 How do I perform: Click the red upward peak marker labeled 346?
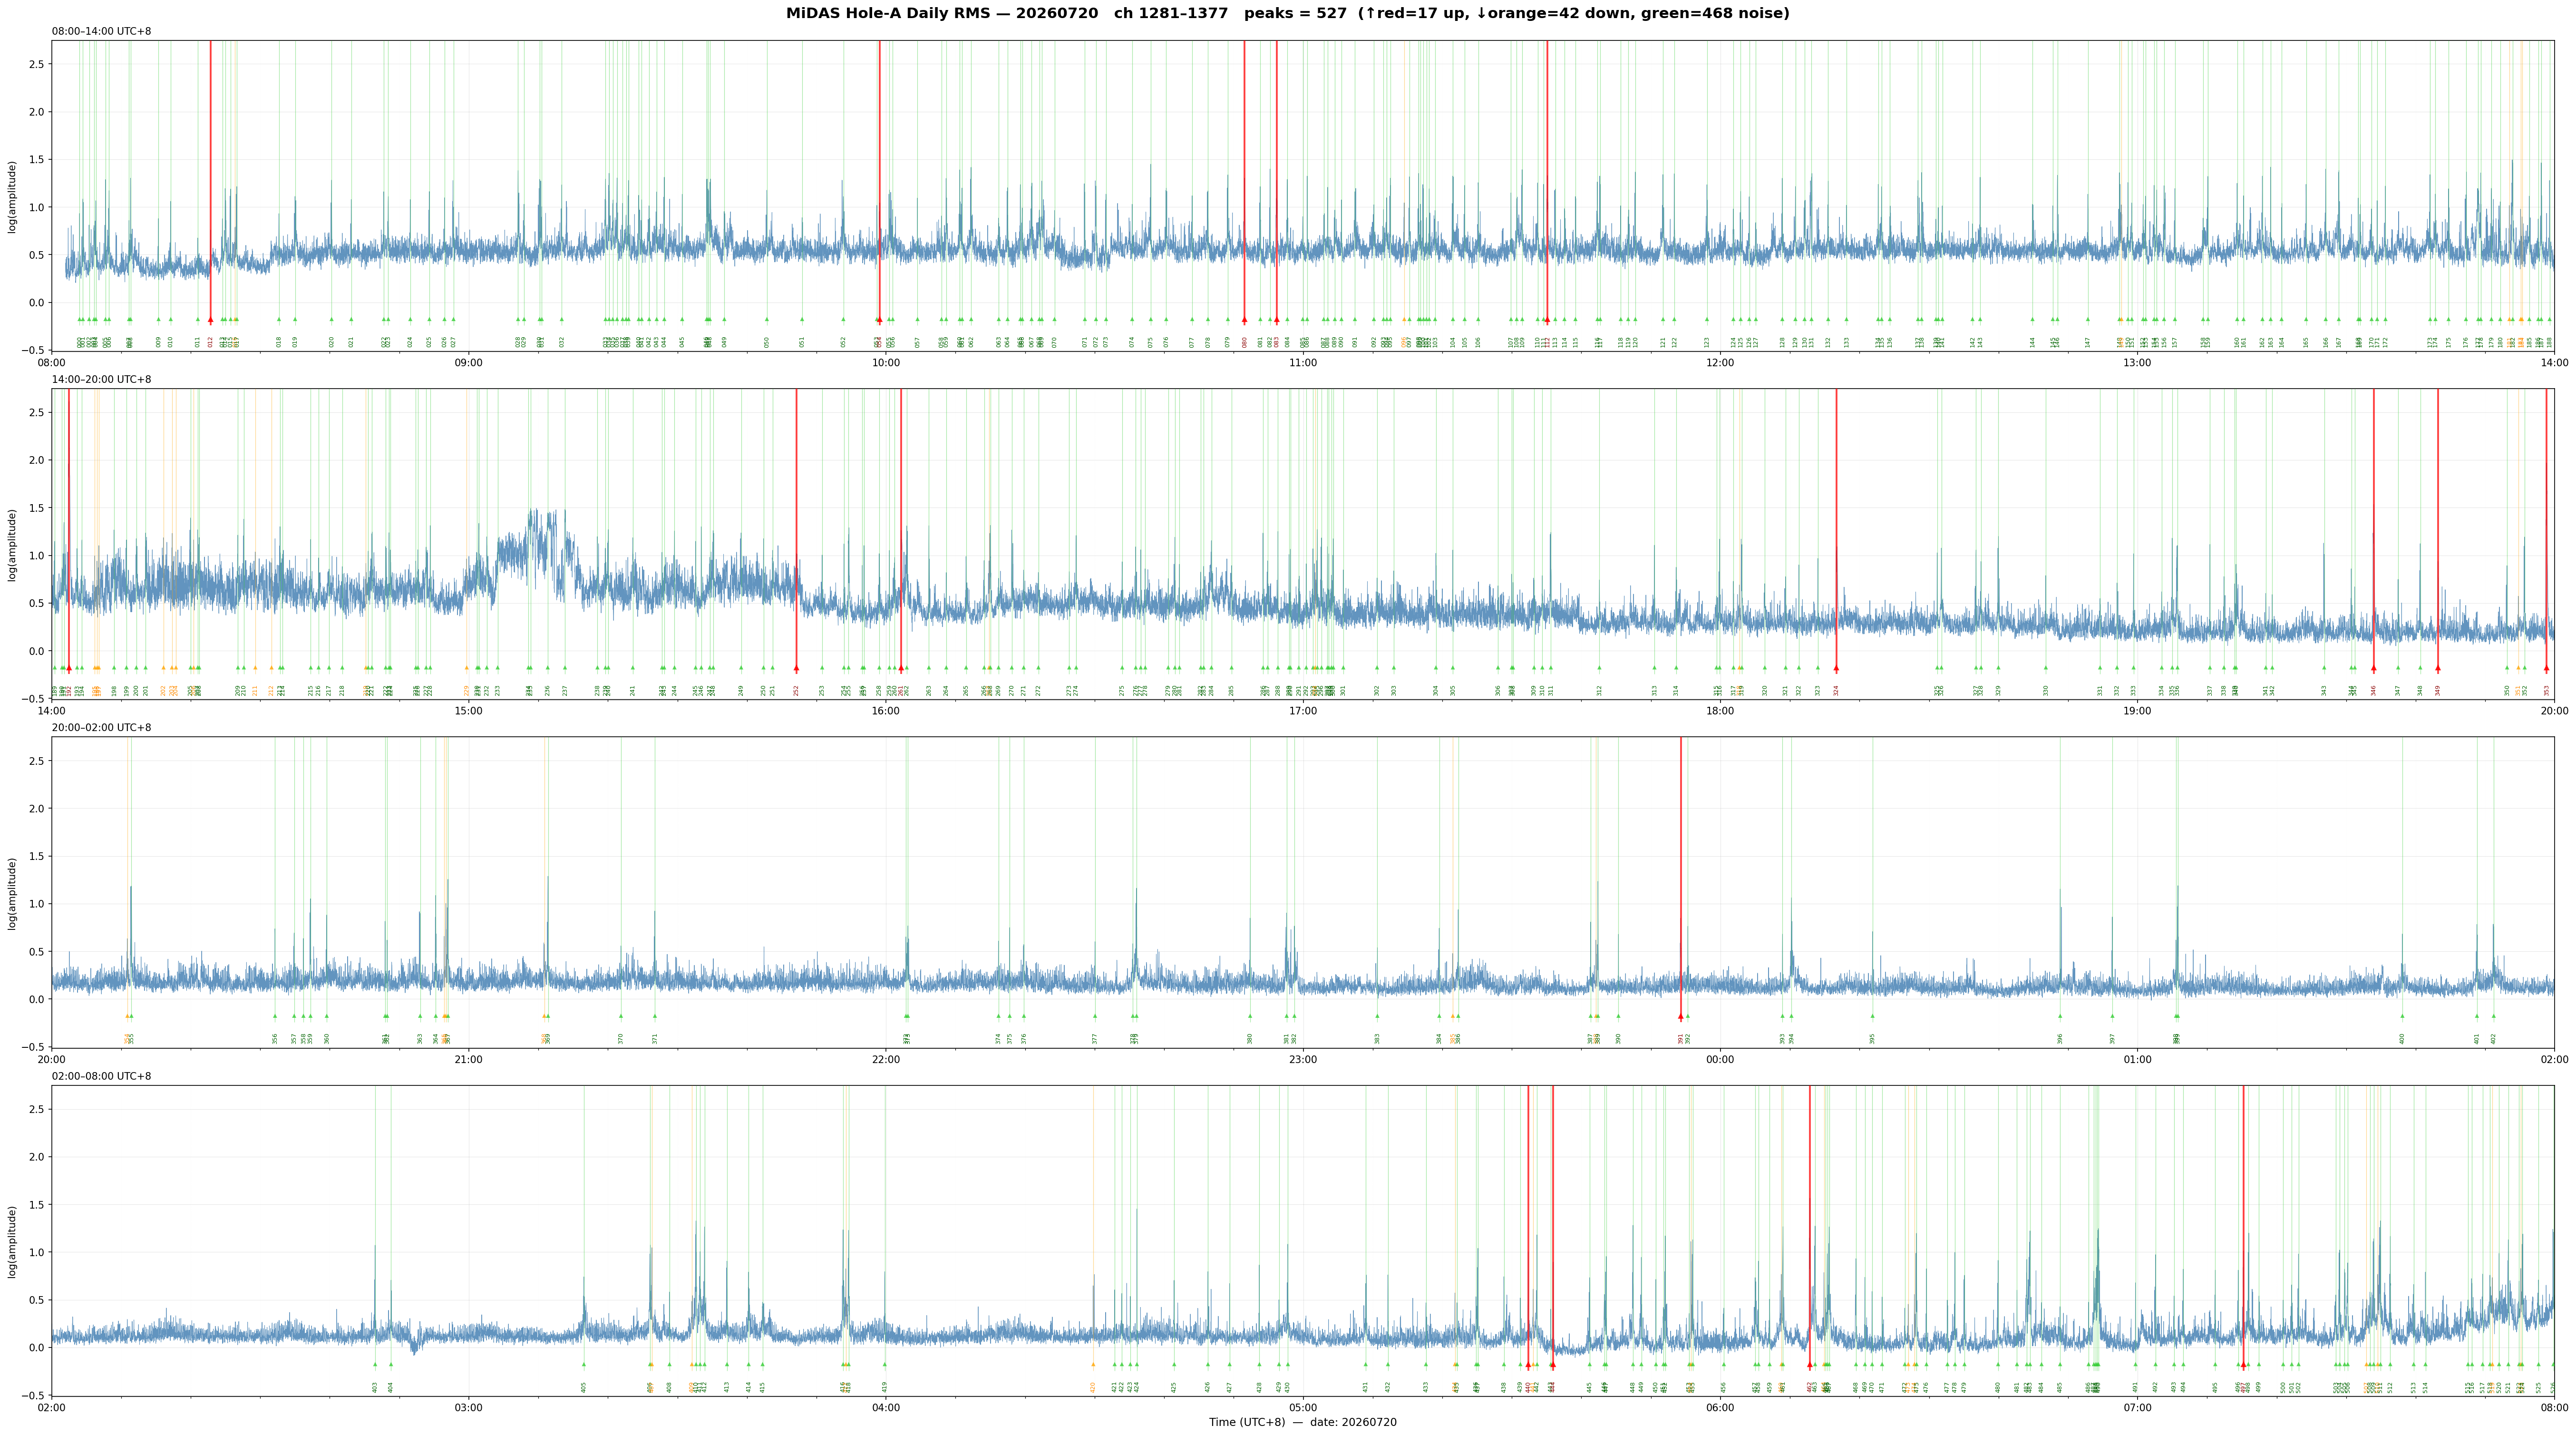tap(2373, 668)
